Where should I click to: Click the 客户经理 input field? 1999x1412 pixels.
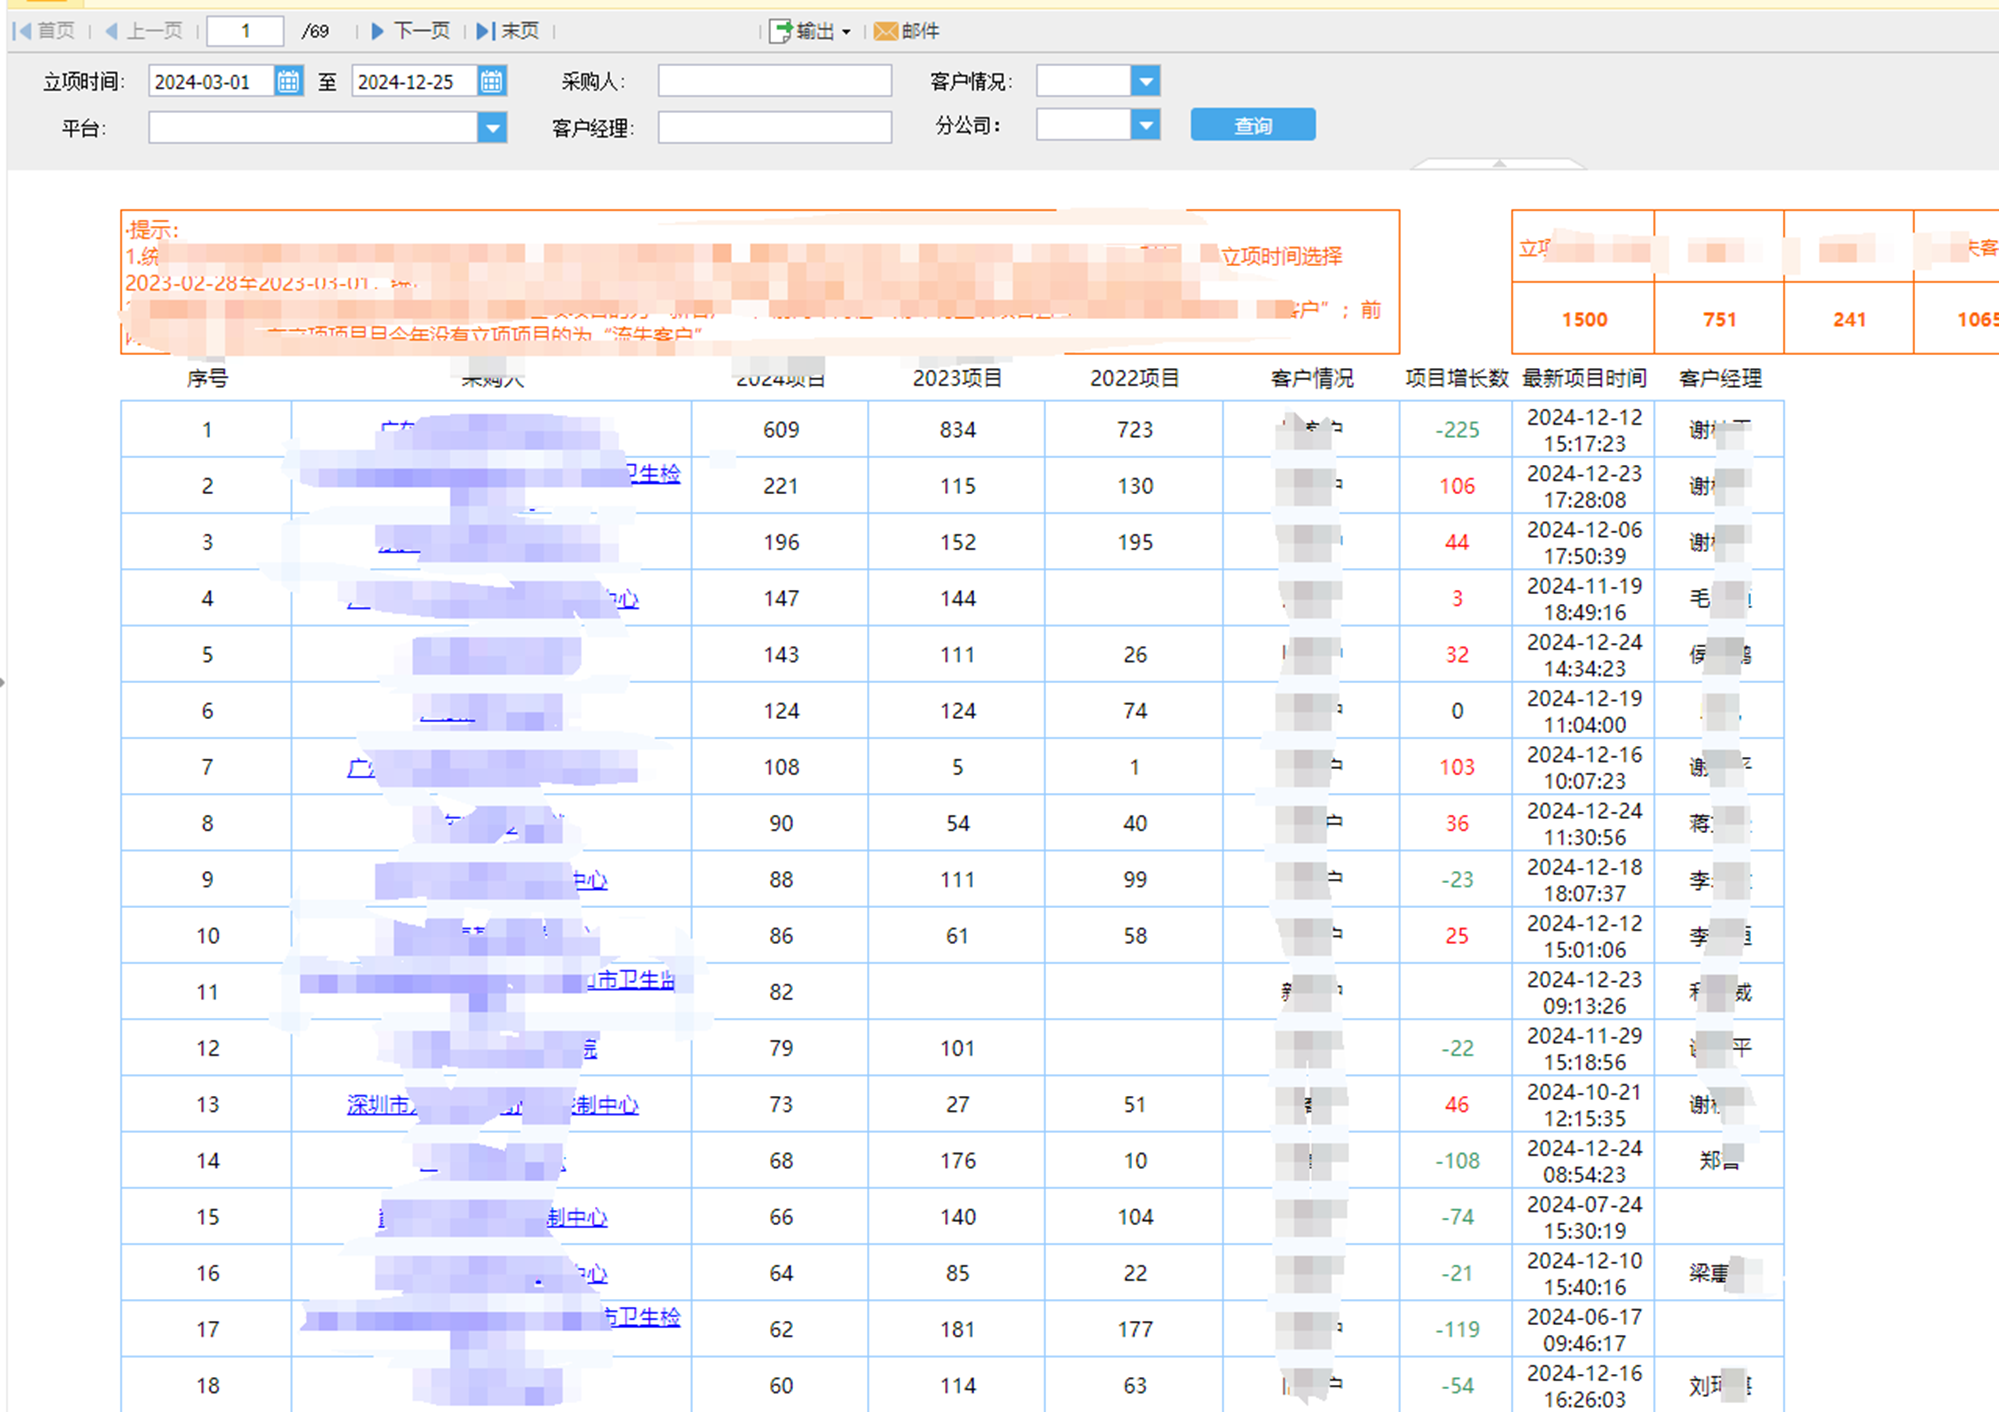coord(774,128)
